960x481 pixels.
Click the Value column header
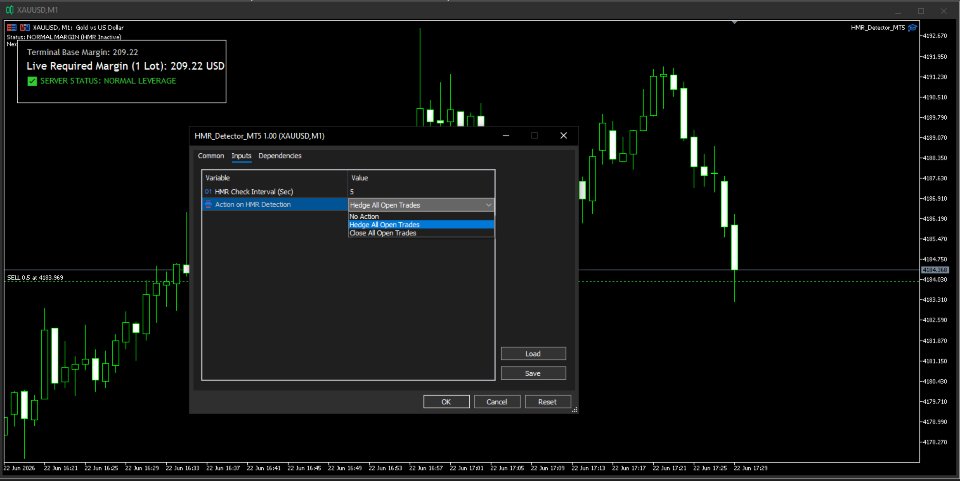pos(421,177)
